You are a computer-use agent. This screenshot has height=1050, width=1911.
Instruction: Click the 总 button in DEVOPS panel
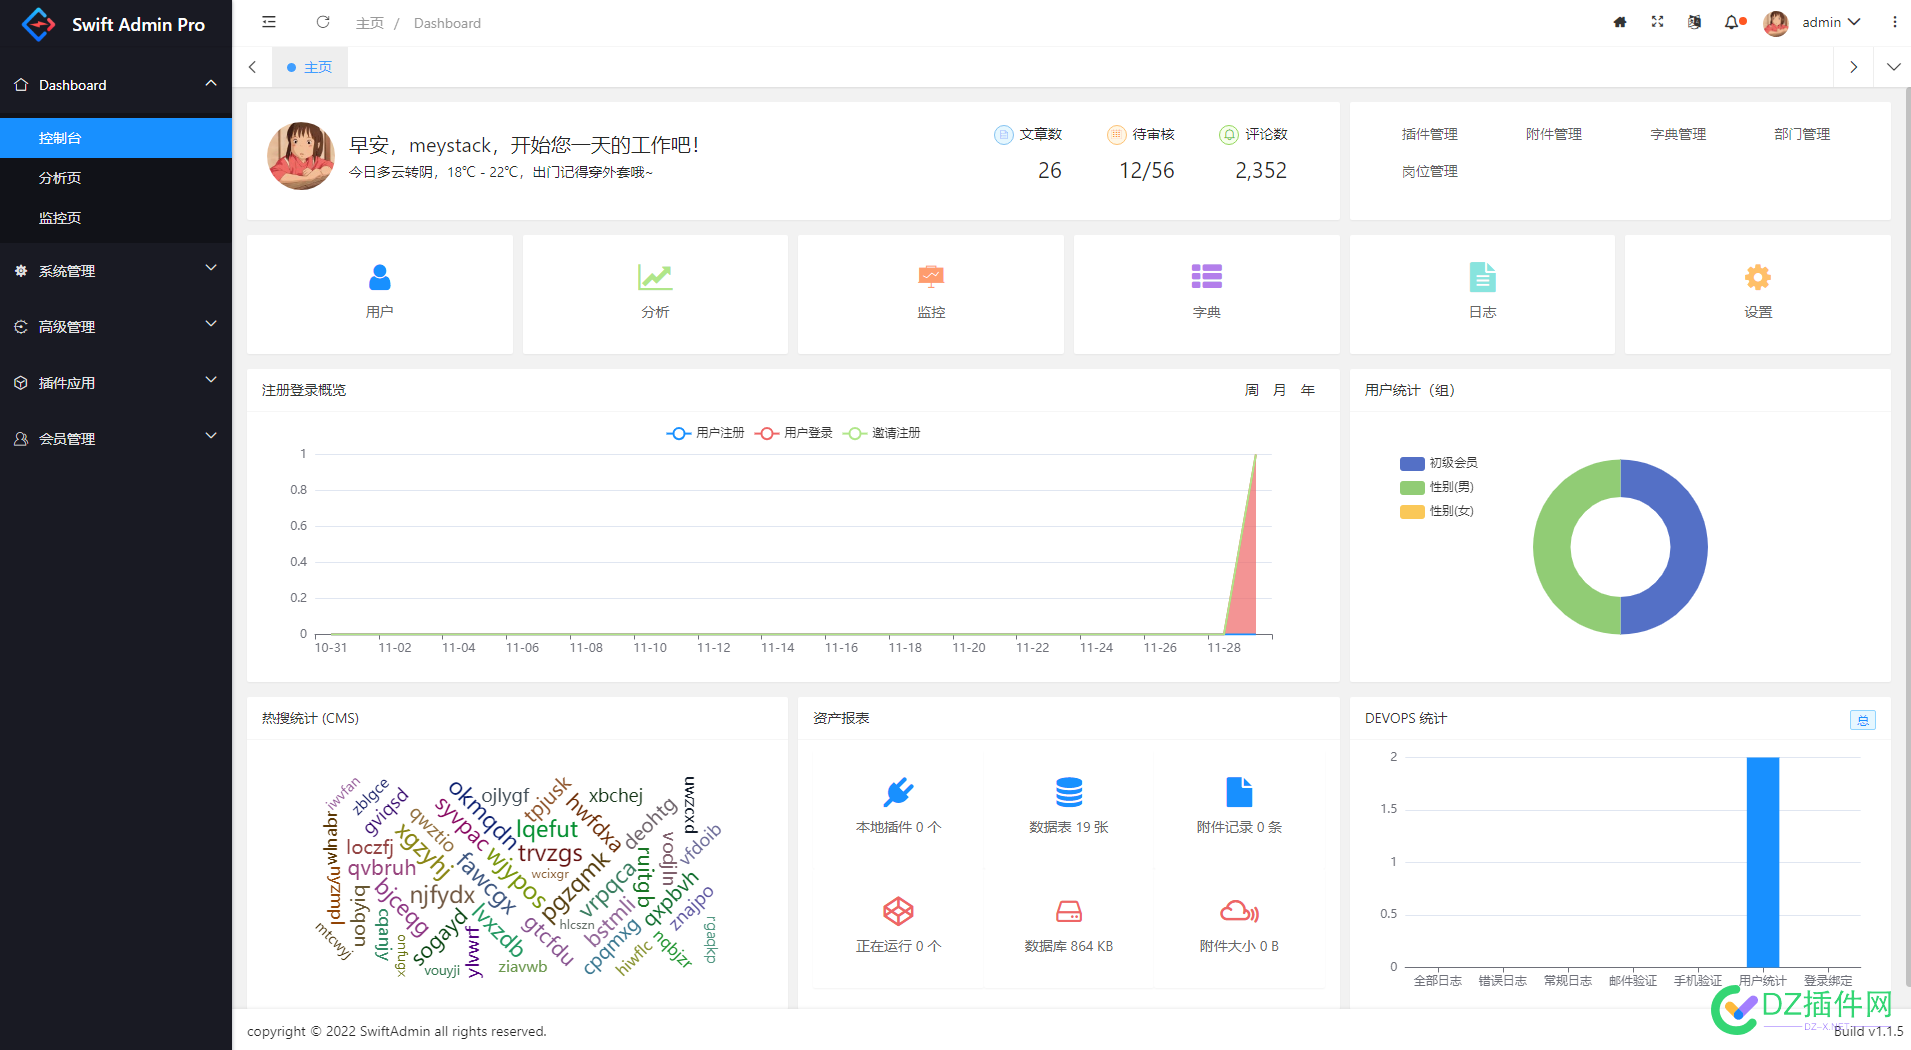(1862, 720)
